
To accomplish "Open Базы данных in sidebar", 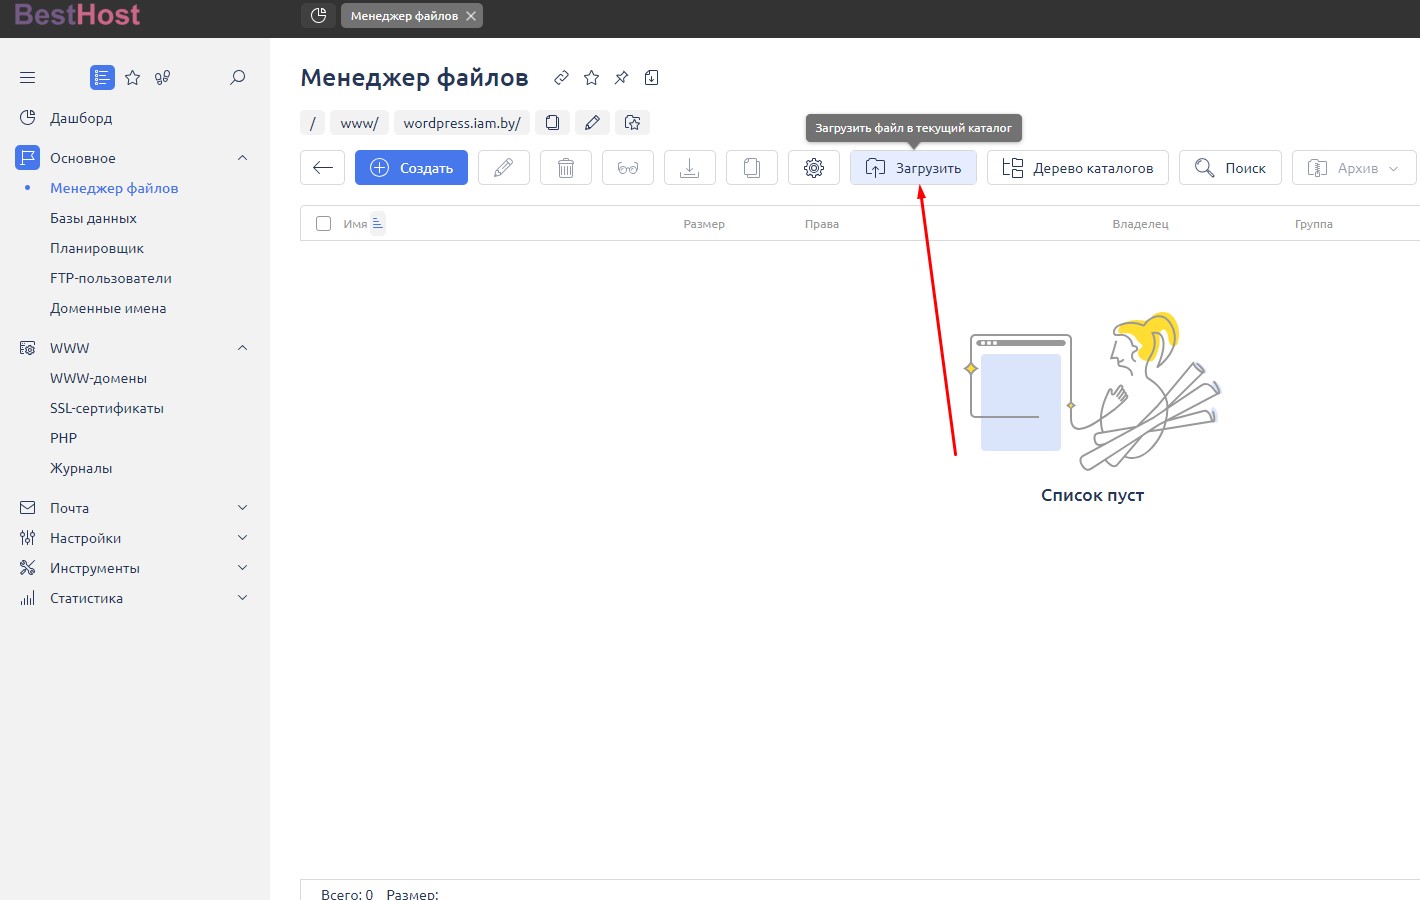I will click(93, 218).
